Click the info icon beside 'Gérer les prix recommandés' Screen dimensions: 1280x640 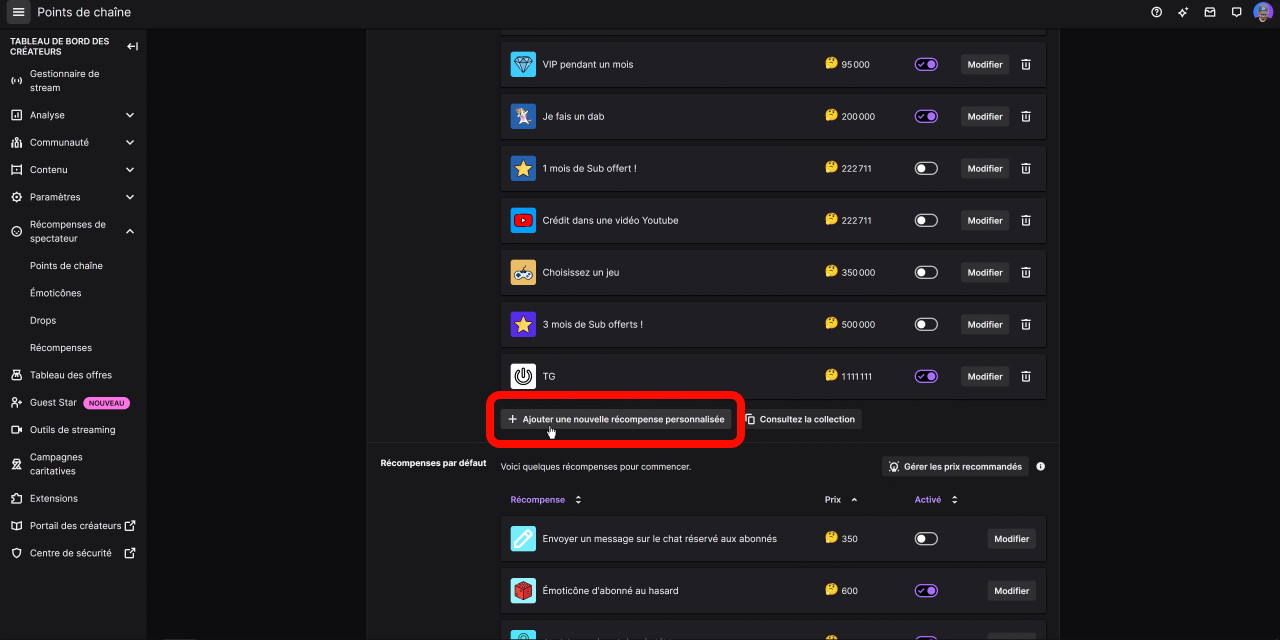[x=1041, y=467]
